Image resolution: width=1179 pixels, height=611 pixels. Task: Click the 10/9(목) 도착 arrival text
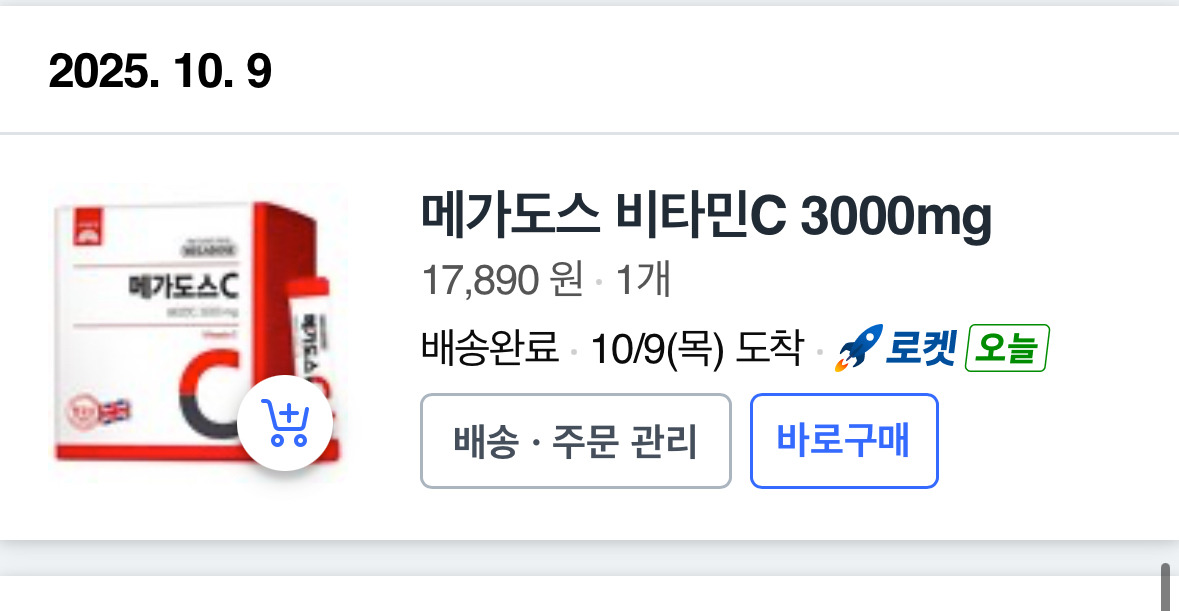click(697, 349)
